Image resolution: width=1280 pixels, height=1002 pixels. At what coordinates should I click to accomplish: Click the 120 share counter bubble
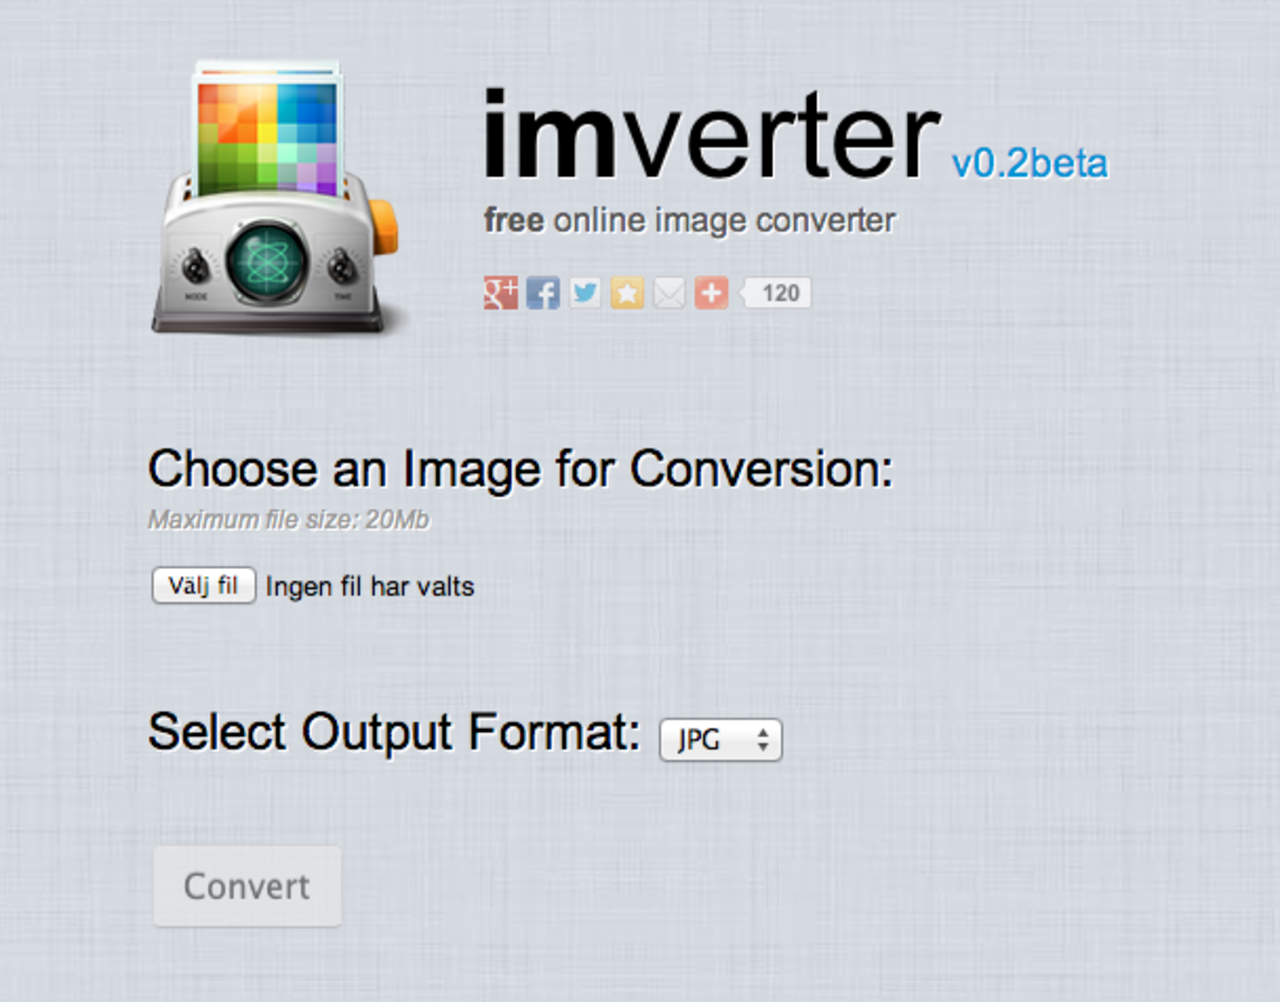point(779,293)
